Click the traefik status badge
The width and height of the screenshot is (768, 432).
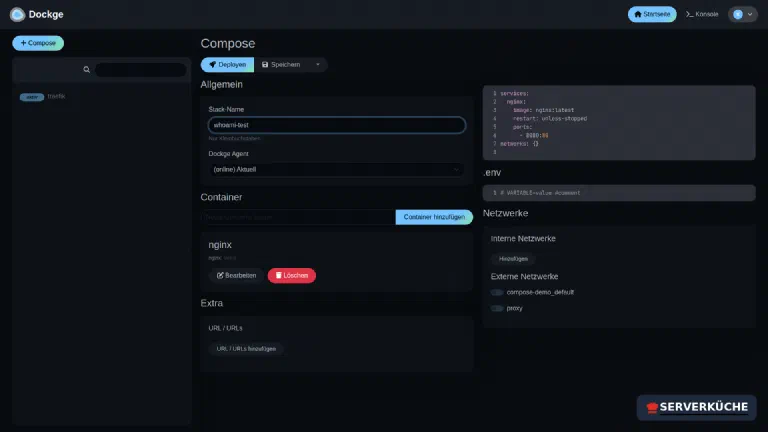[x=32, y=97]
